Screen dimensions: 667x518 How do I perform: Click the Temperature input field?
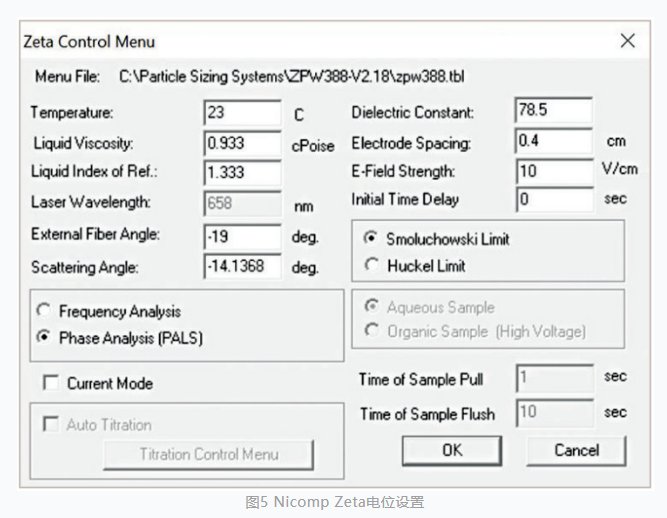point(242,113)
